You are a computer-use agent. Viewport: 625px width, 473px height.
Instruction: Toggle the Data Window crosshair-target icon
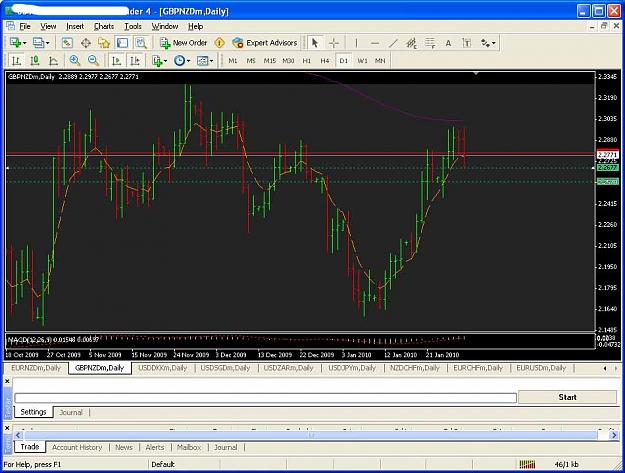click(x=86, y=43)
